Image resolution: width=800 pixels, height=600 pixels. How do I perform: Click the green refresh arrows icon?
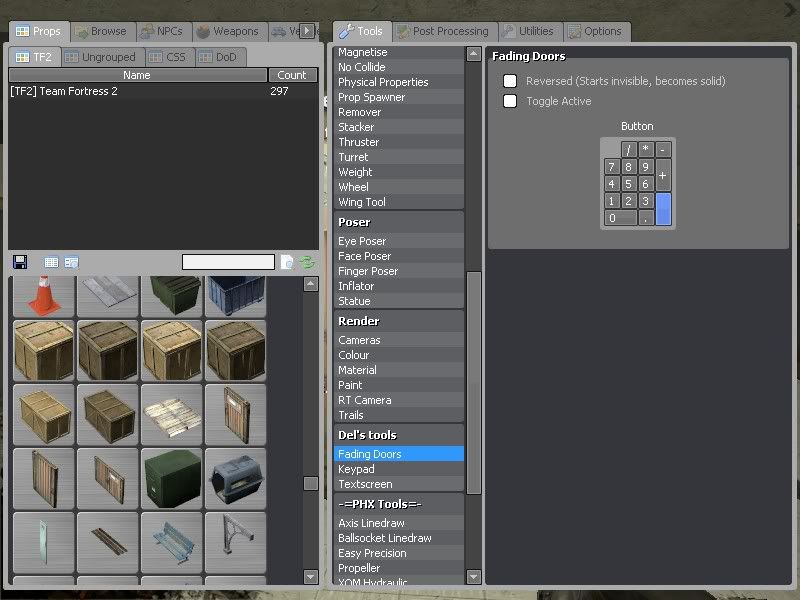coord(307,262)
